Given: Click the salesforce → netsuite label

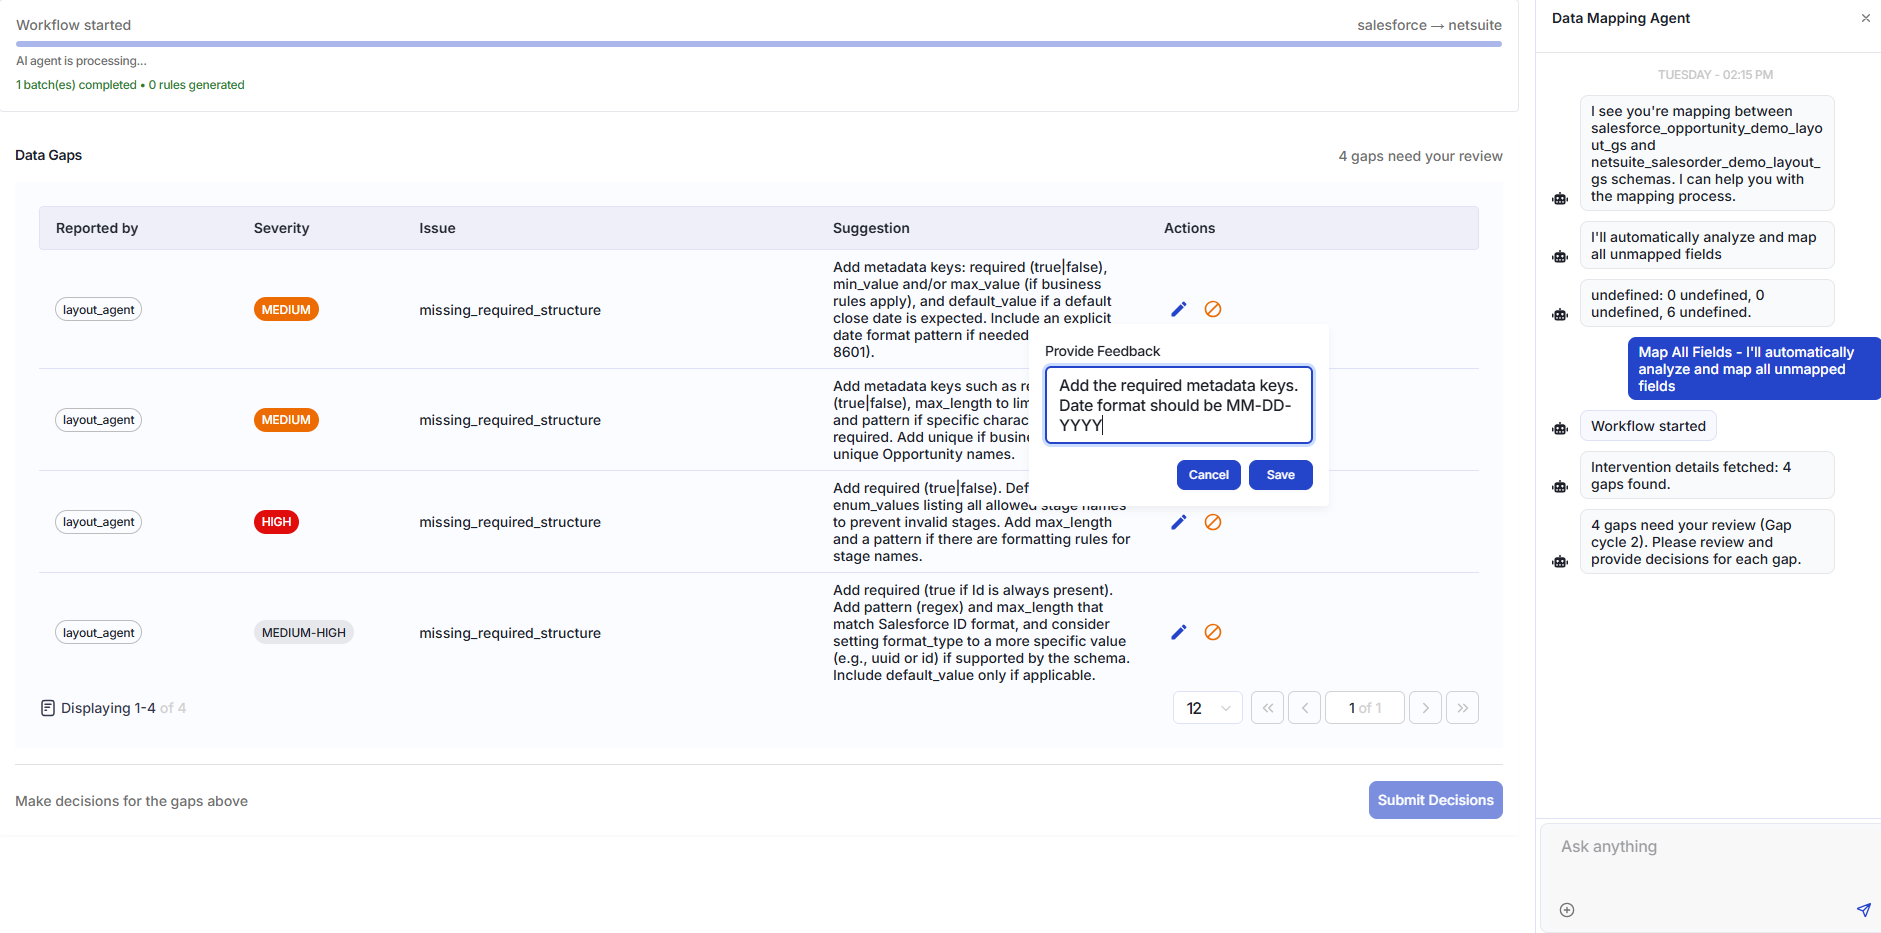Looking at the screenshot, I should click(1429, 25).
